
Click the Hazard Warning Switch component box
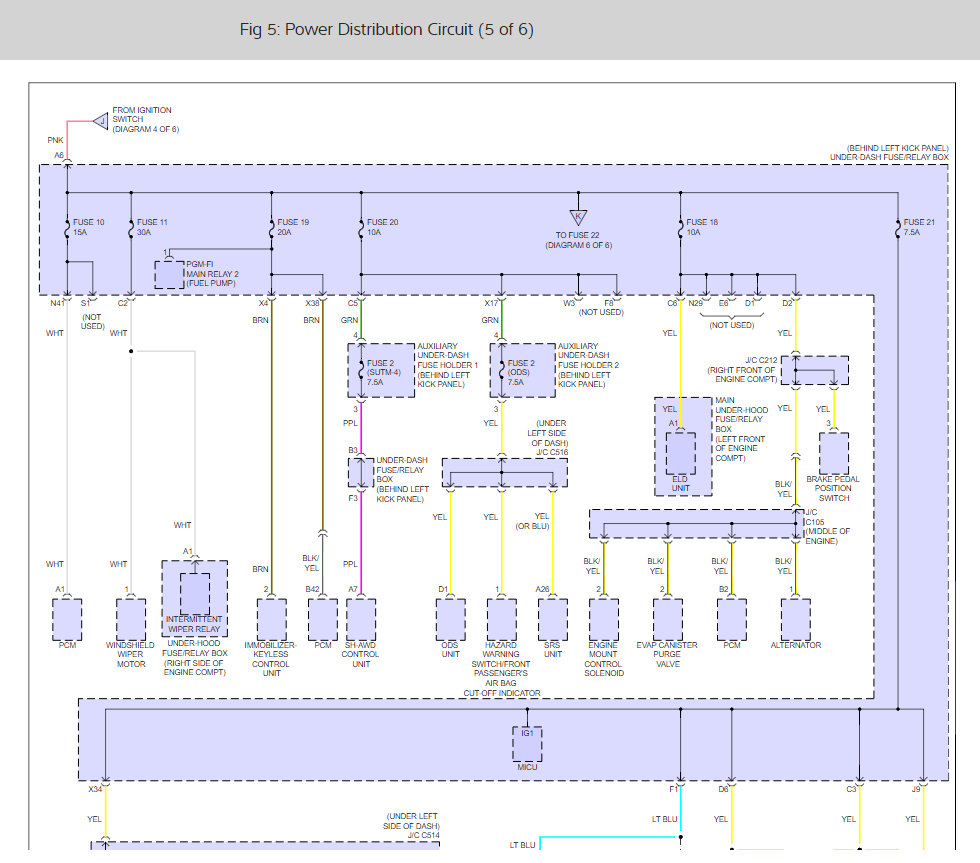pos(501,620)
